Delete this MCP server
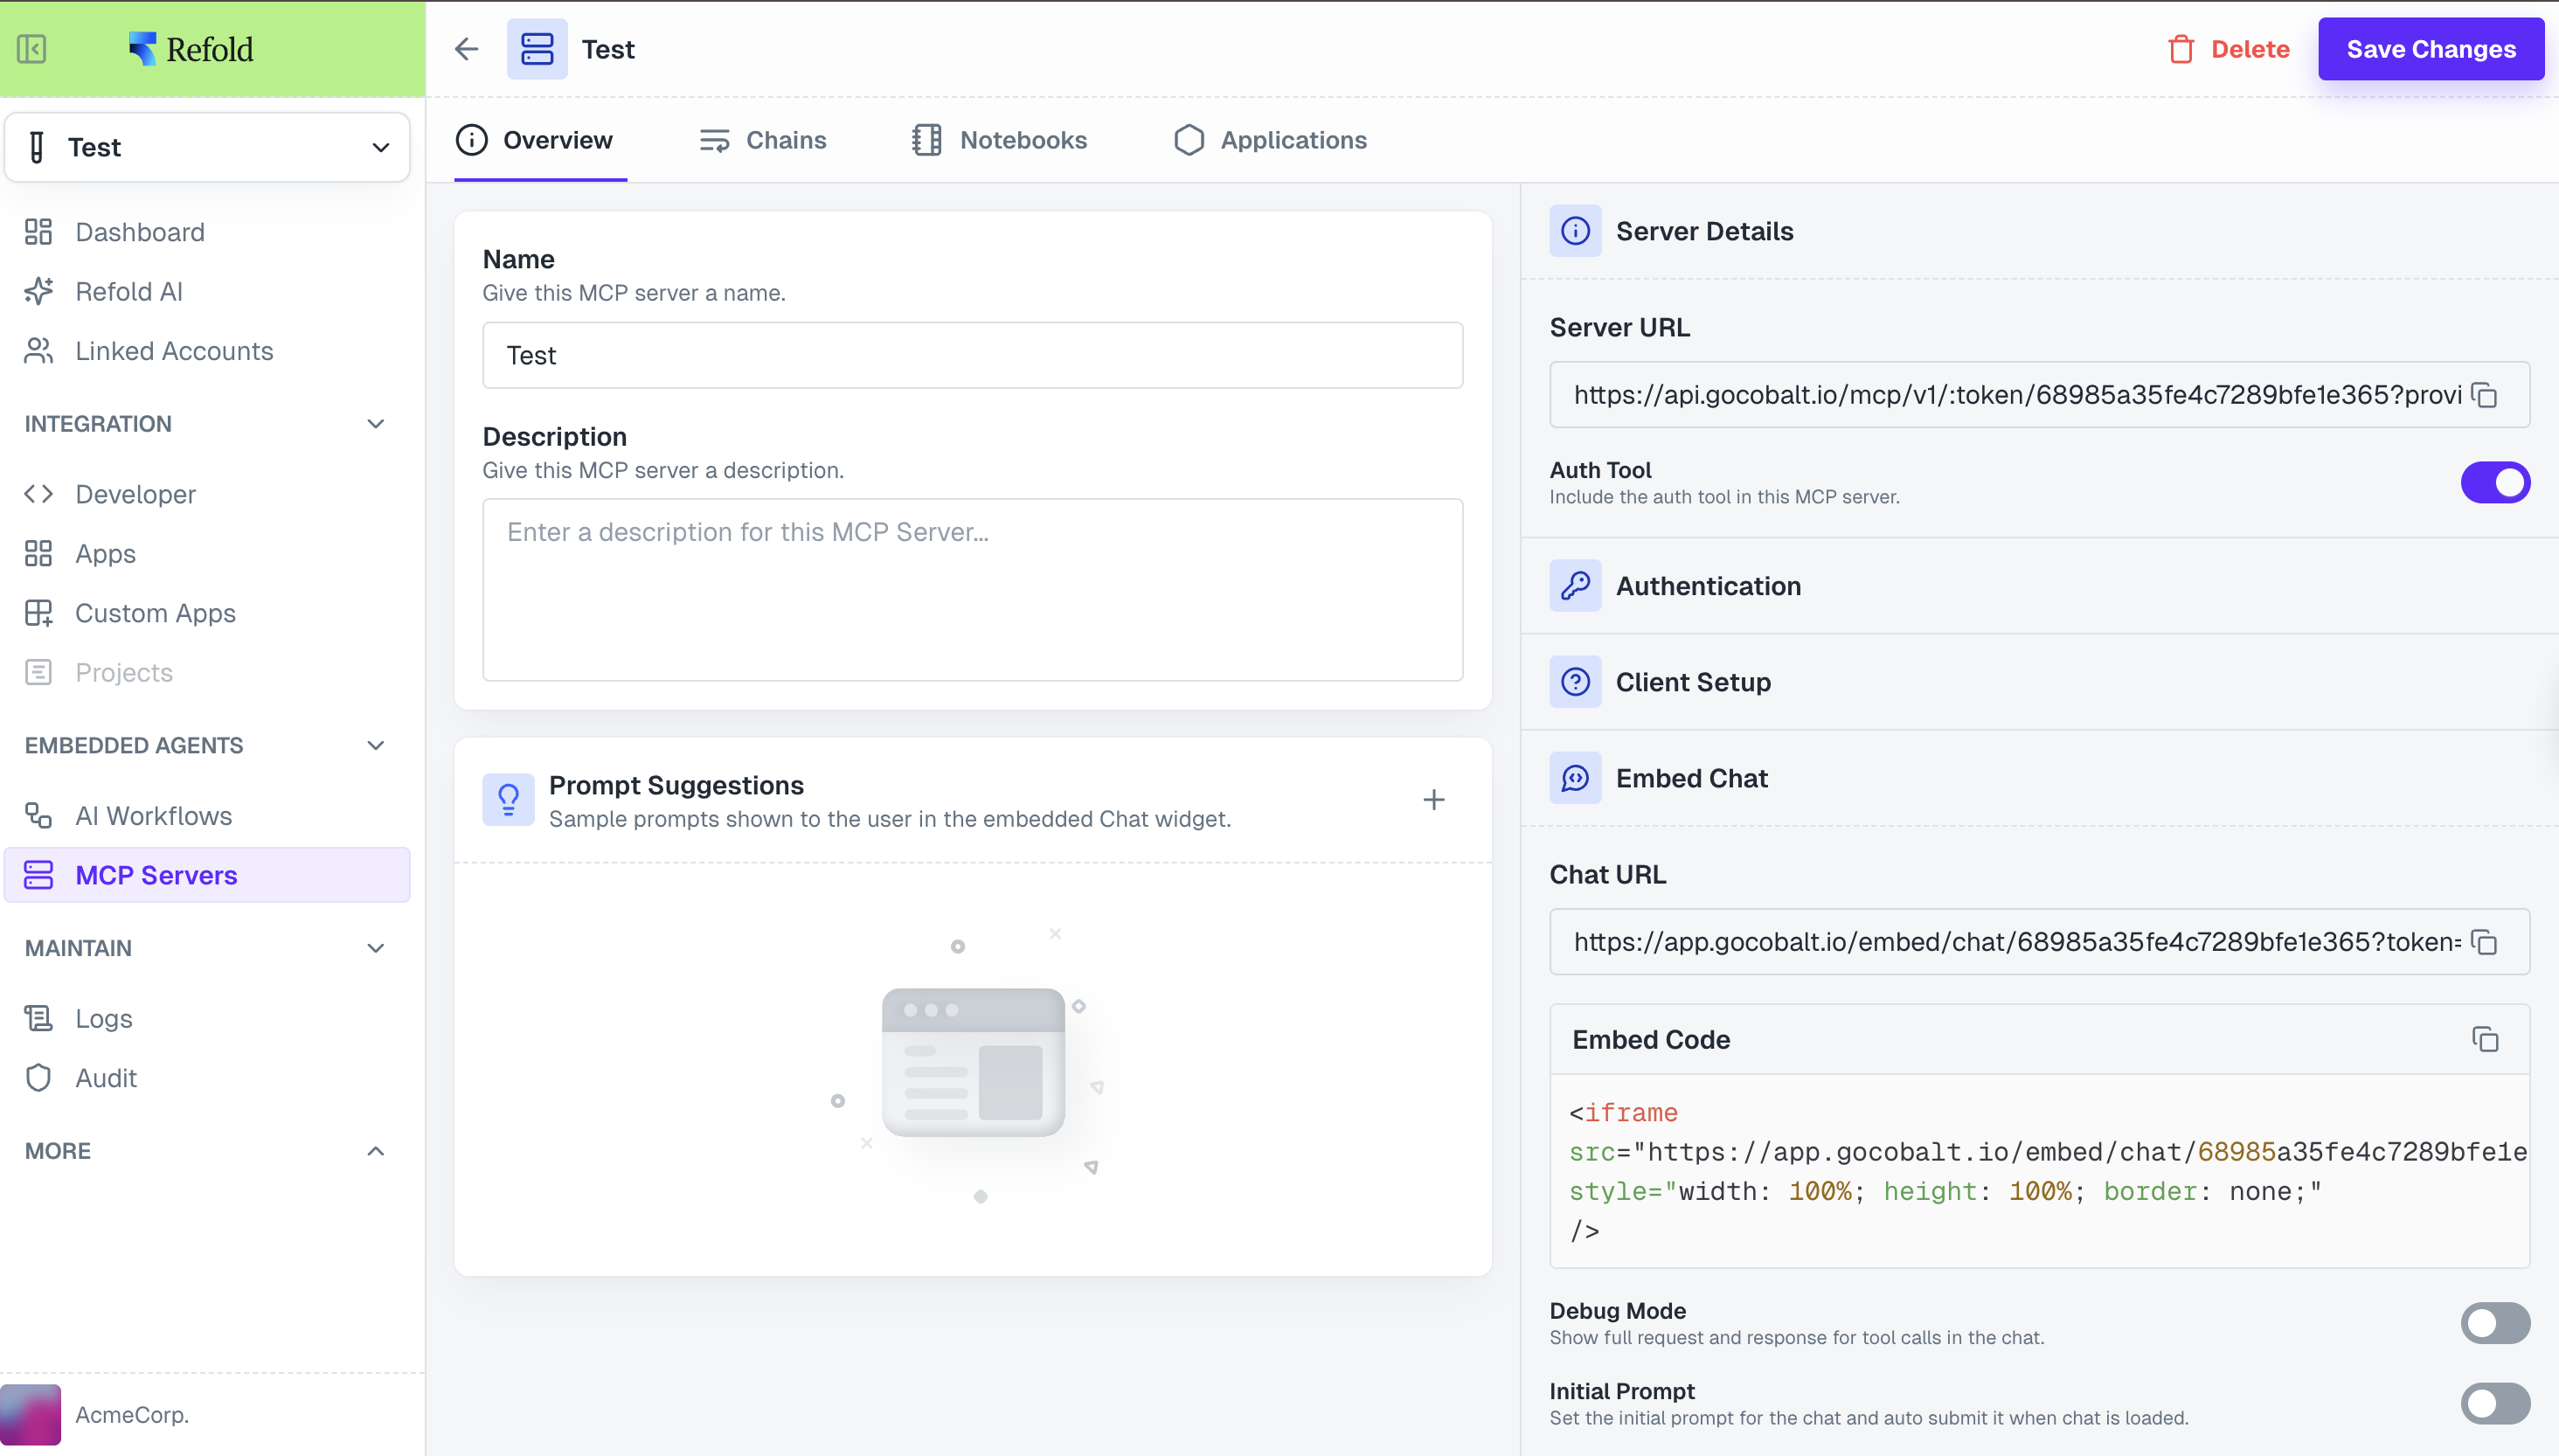Viewport: 2559px width, 1456px height. tap(2228, 49)
